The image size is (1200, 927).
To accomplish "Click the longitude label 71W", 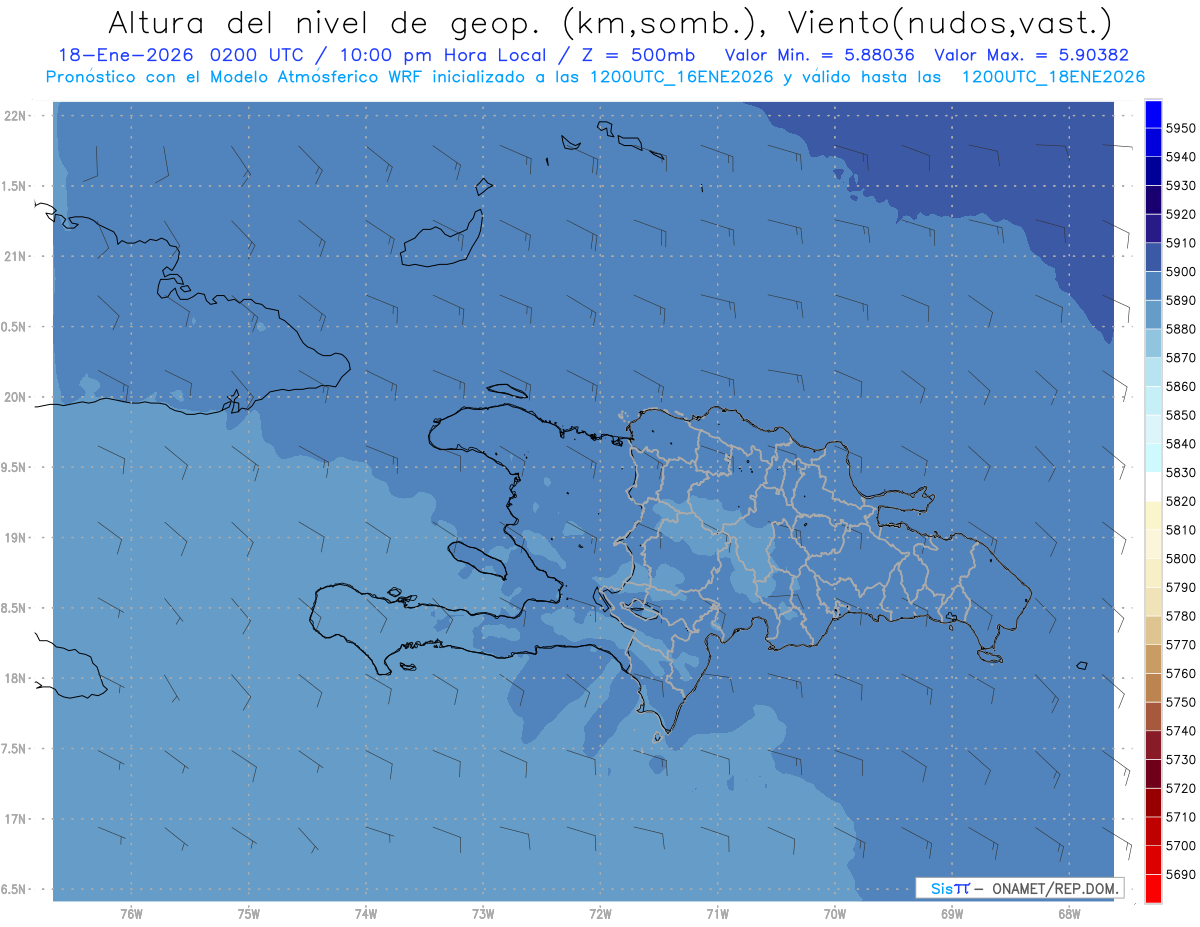I will (717, 914).
